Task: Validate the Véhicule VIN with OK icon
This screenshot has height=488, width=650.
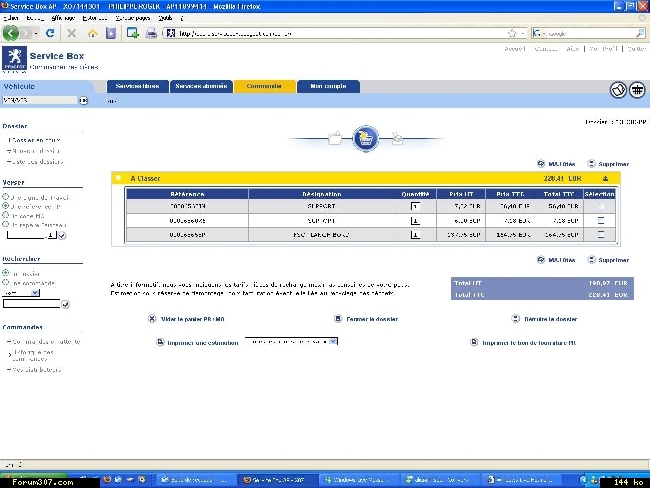Action: 83,100
